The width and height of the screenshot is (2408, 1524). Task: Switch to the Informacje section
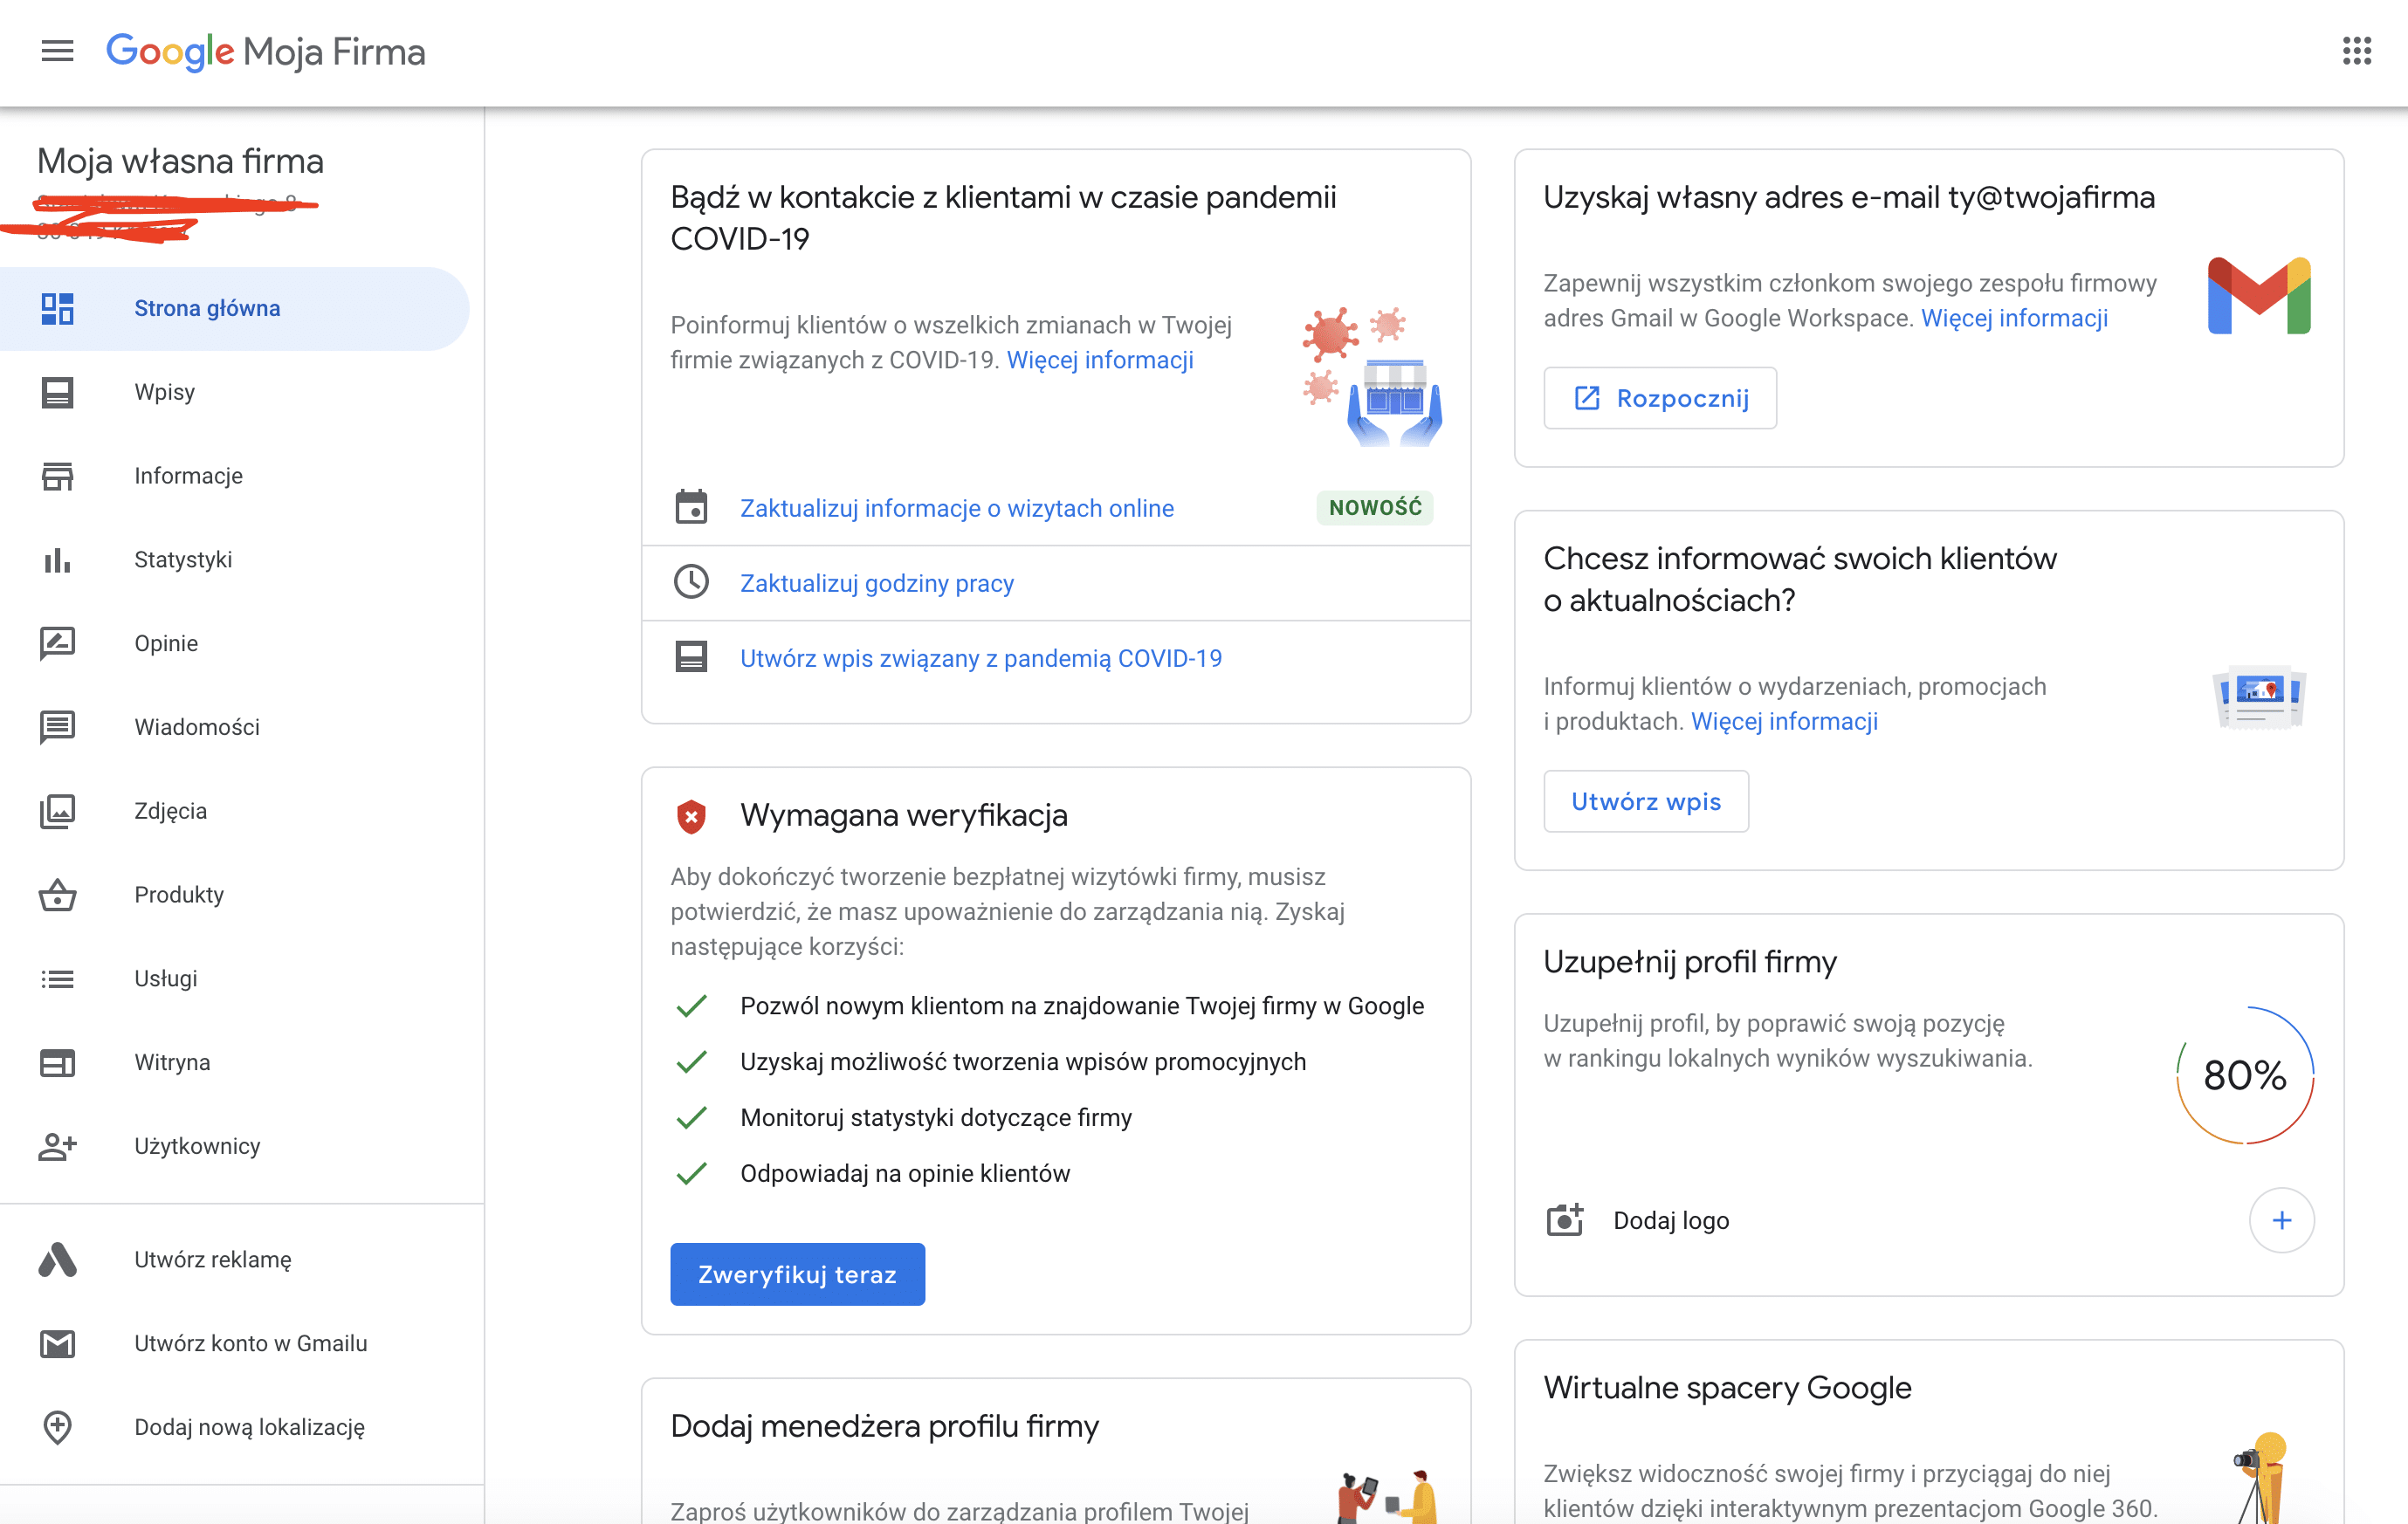[x=188, y=476]
